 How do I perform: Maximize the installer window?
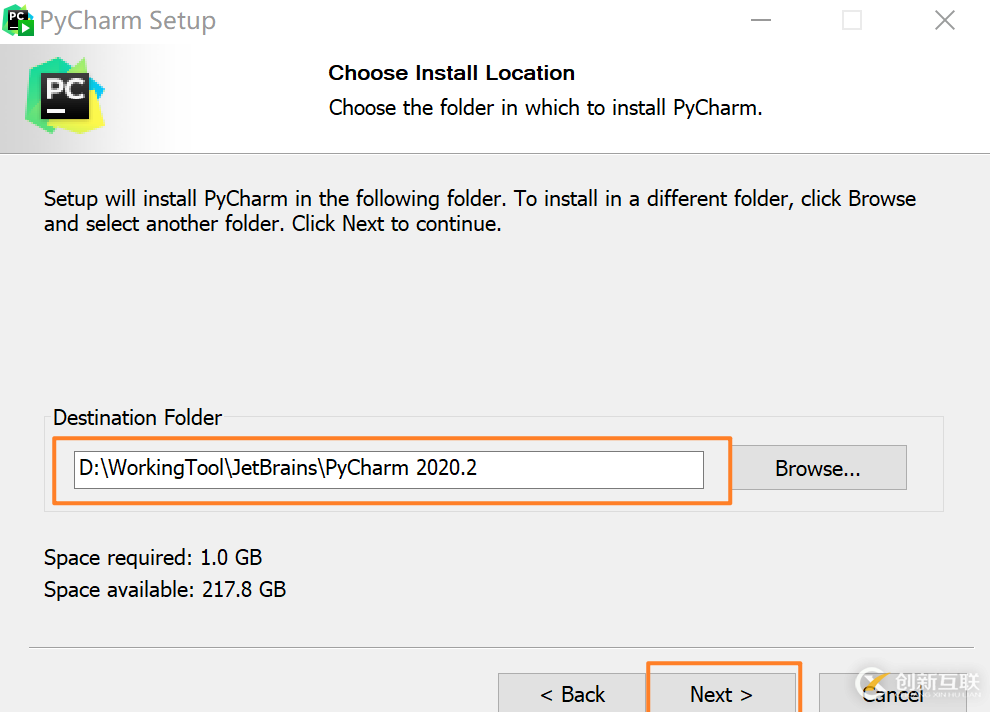point(851,20)
